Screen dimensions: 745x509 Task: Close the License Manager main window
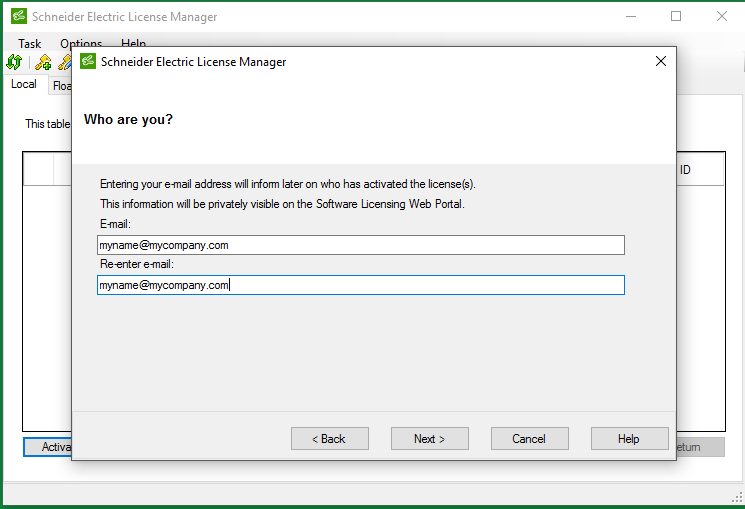pyautogui.click(x=722, y=16)
